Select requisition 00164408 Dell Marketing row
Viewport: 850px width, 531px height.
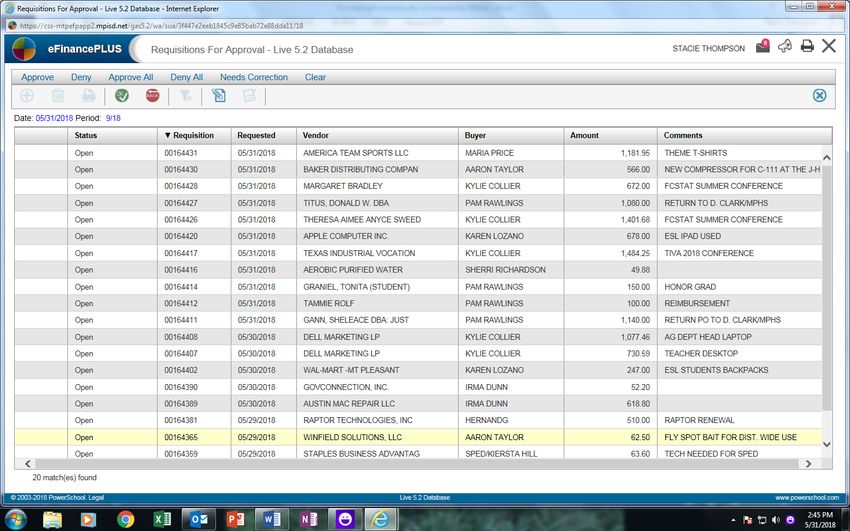coord(418,337)
